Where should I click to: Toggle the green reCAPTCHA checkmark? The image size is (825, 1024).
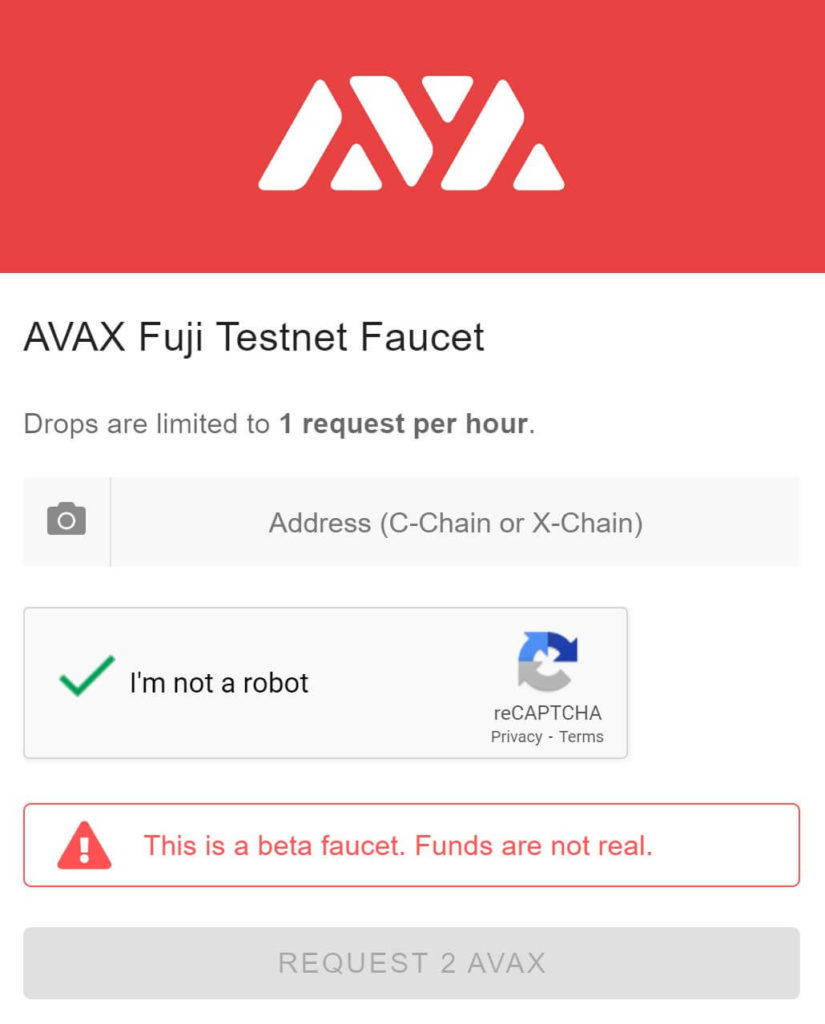point(87,676)
